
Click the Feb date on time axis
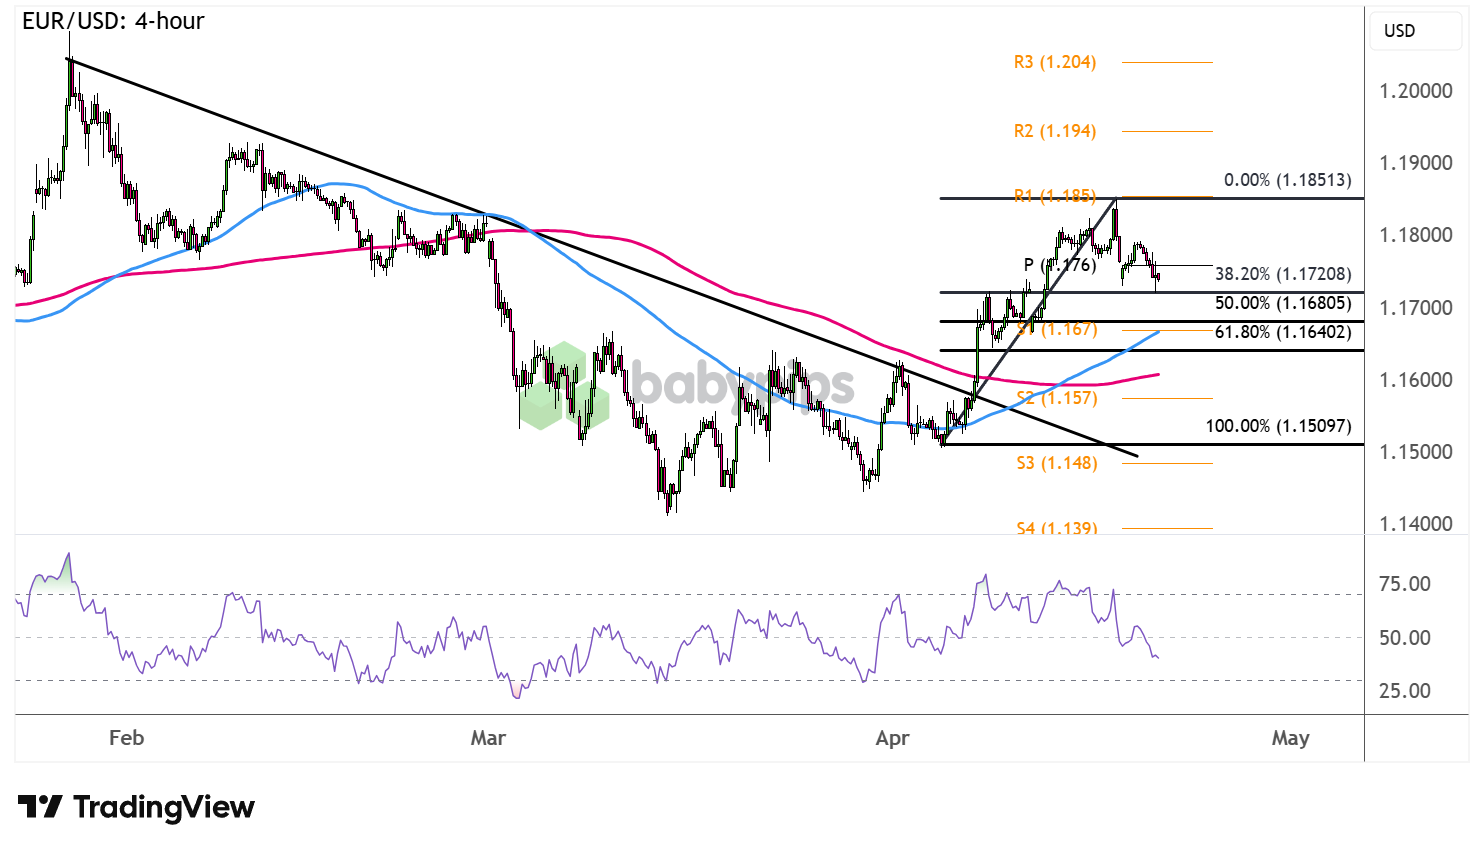126,738
